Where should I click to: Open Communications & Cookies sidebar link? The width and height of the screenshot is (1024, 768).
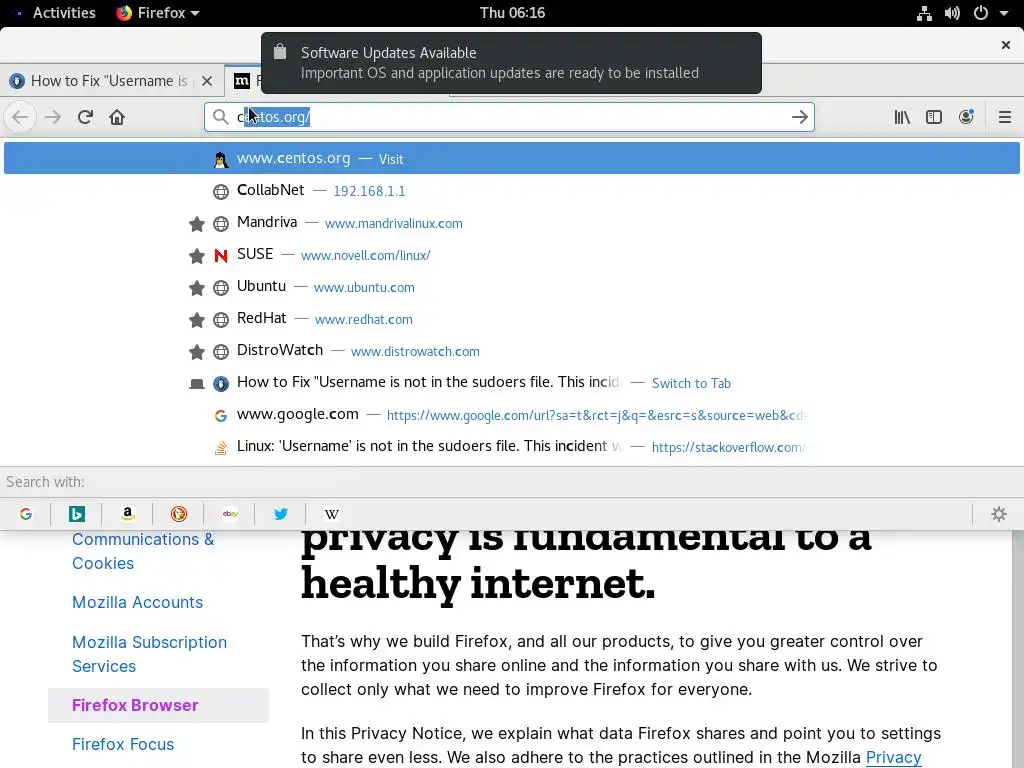[143, 551]
